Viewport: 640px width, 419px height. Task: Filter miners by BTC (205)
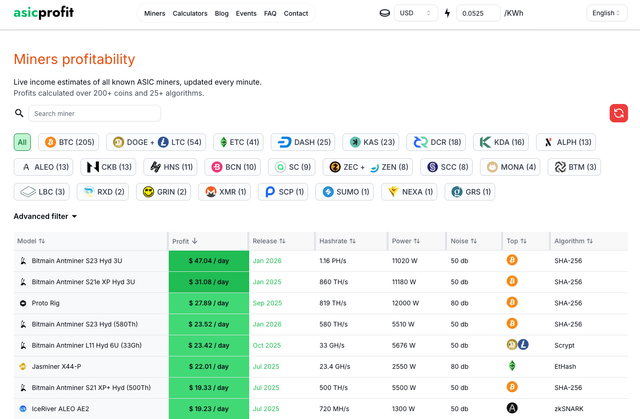[69, 142]
